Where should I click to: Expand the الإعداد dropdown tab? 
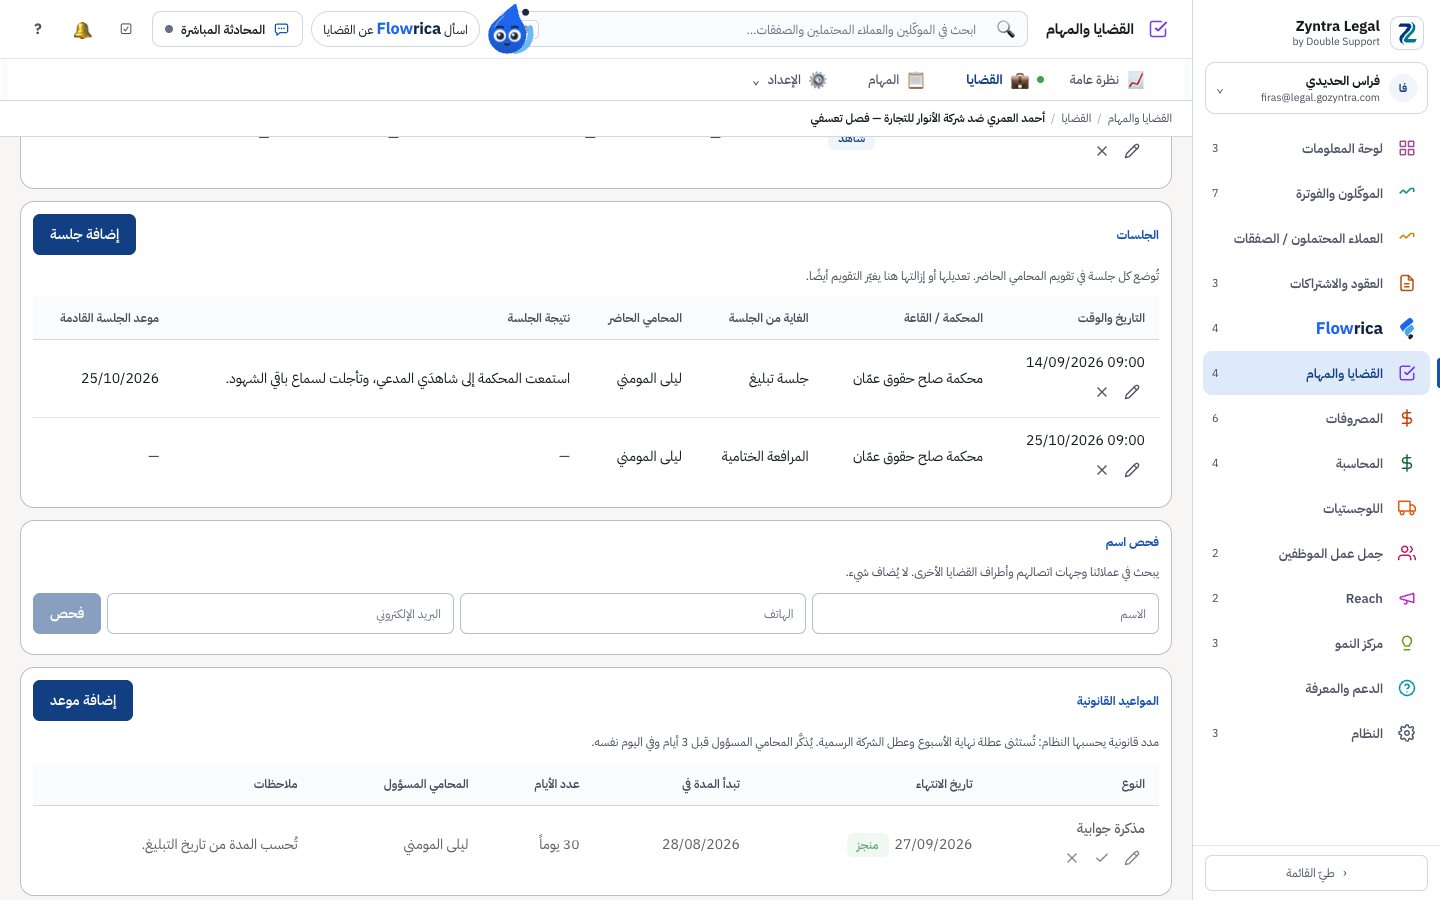tap(790, 80)
